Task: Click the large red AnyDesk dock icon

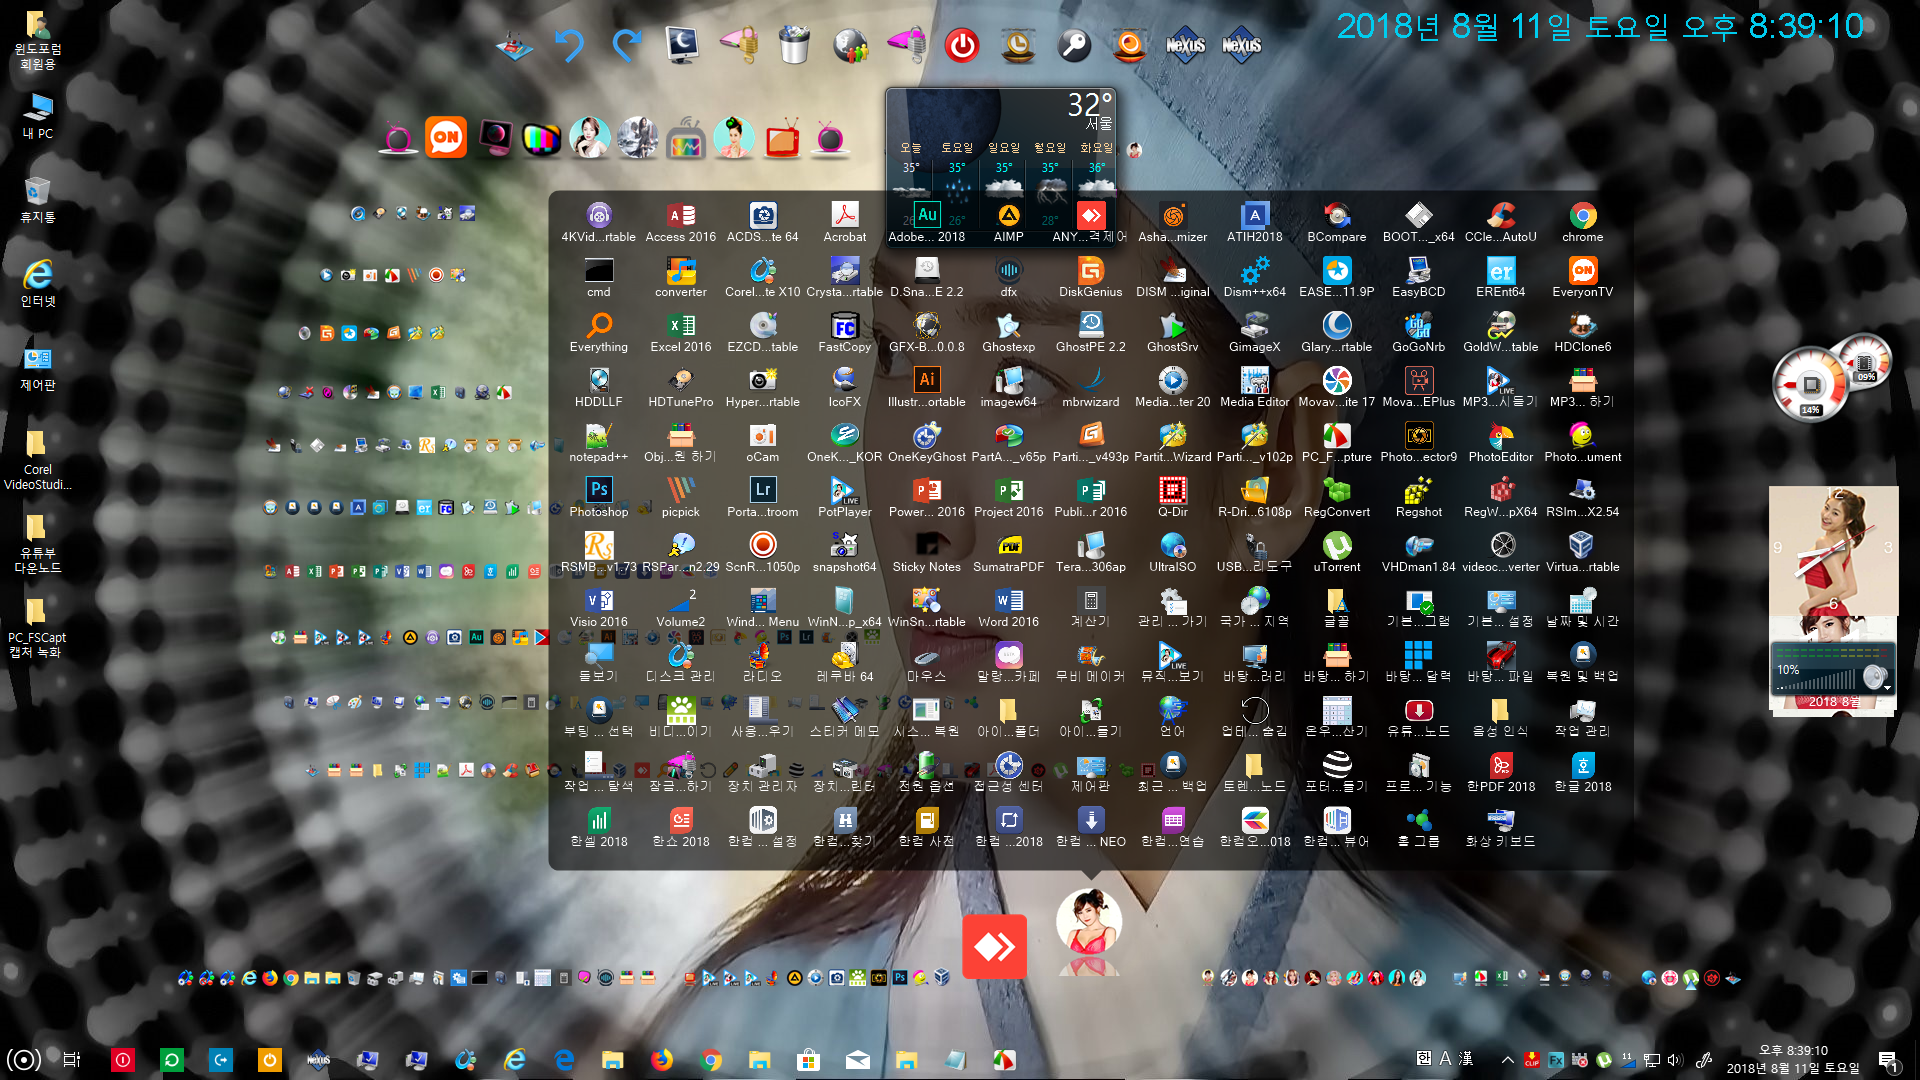Action: (994, 946)
